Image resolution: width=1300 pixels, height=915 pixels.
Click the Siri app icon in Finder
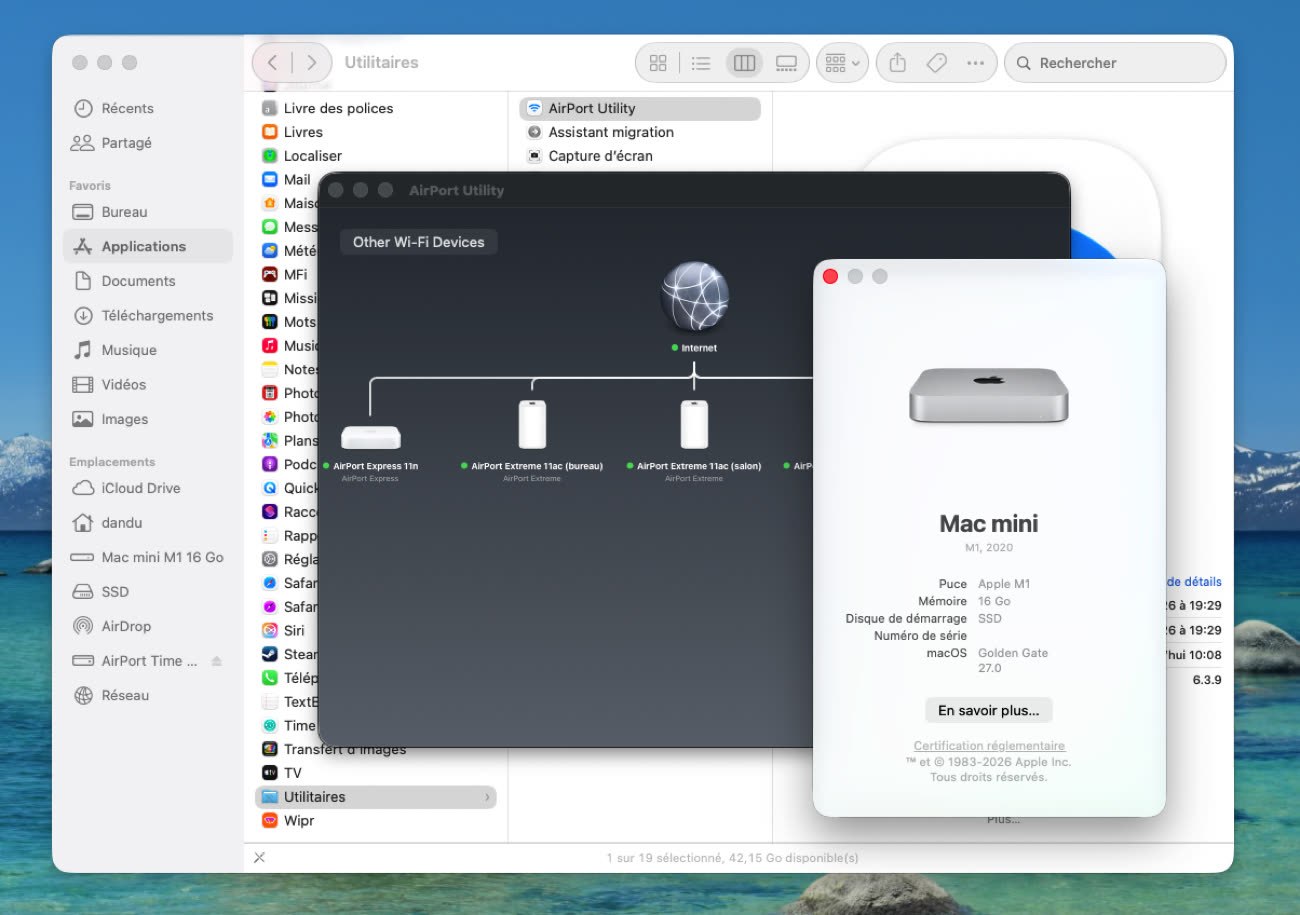tap(269, 630)
